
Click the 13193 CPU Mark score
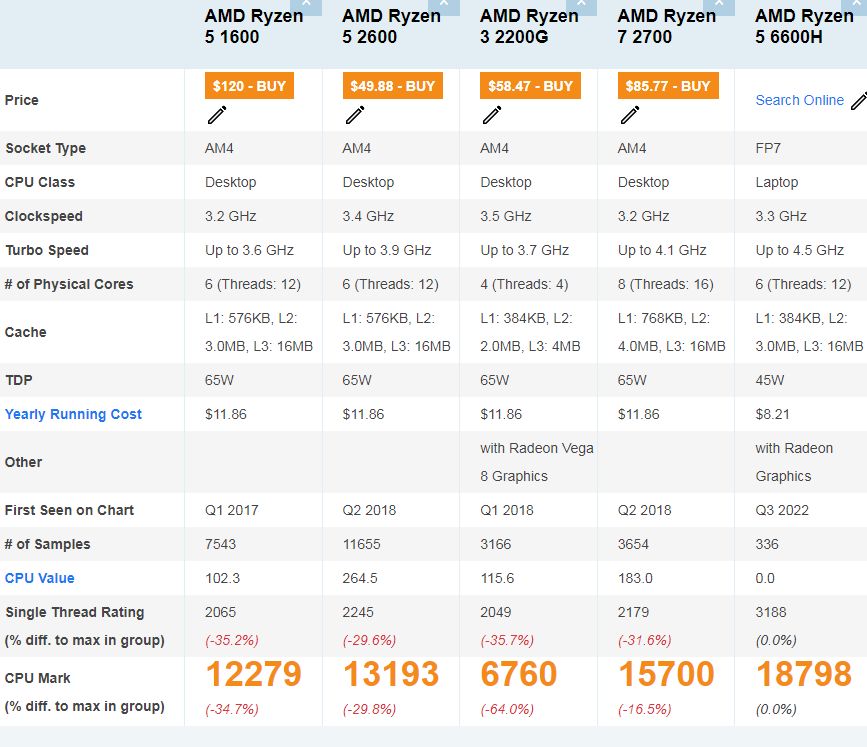391,674
